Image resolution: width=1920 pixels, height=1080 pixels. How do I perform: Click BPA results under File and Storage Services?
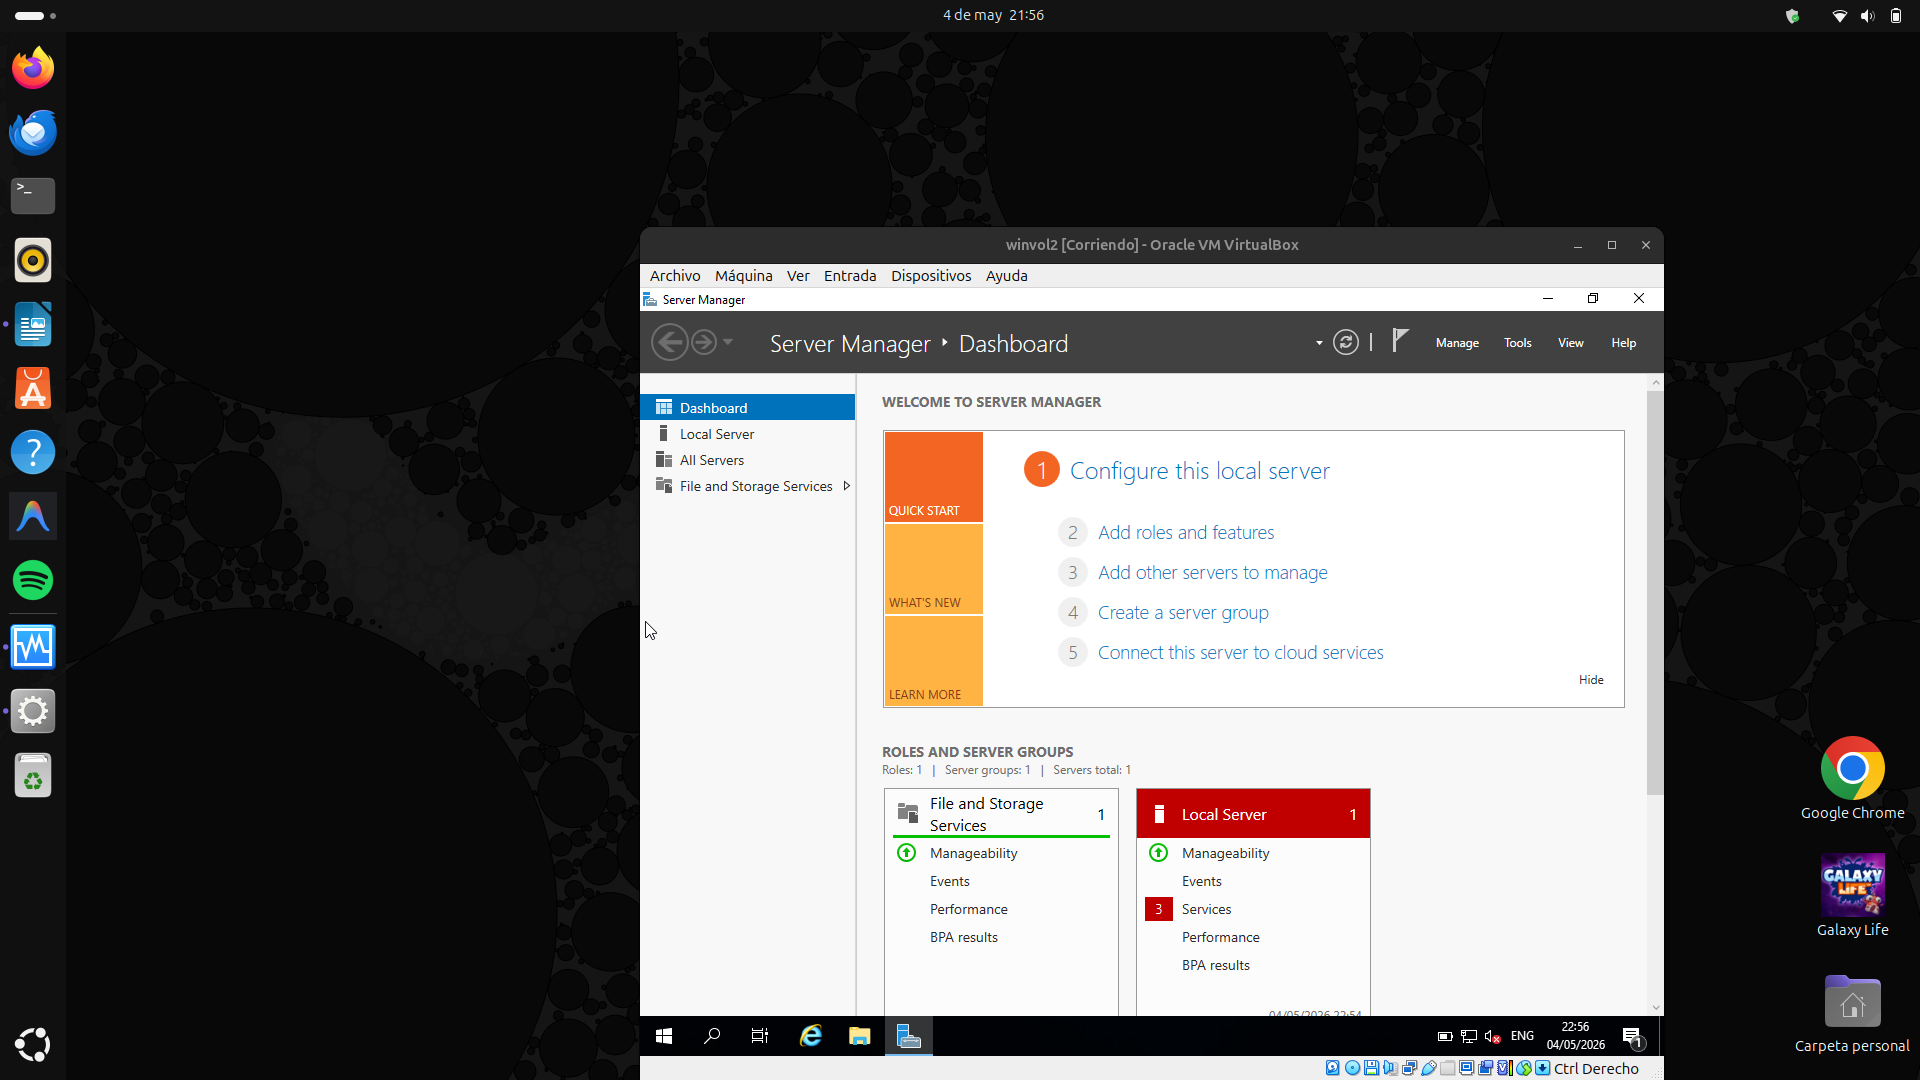(963, 936)
